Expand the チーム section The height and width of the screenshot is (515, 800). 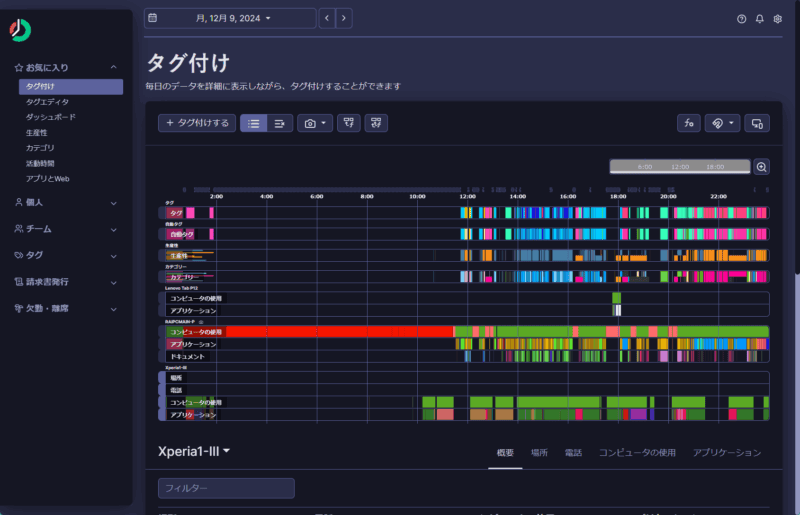point(113,230)
